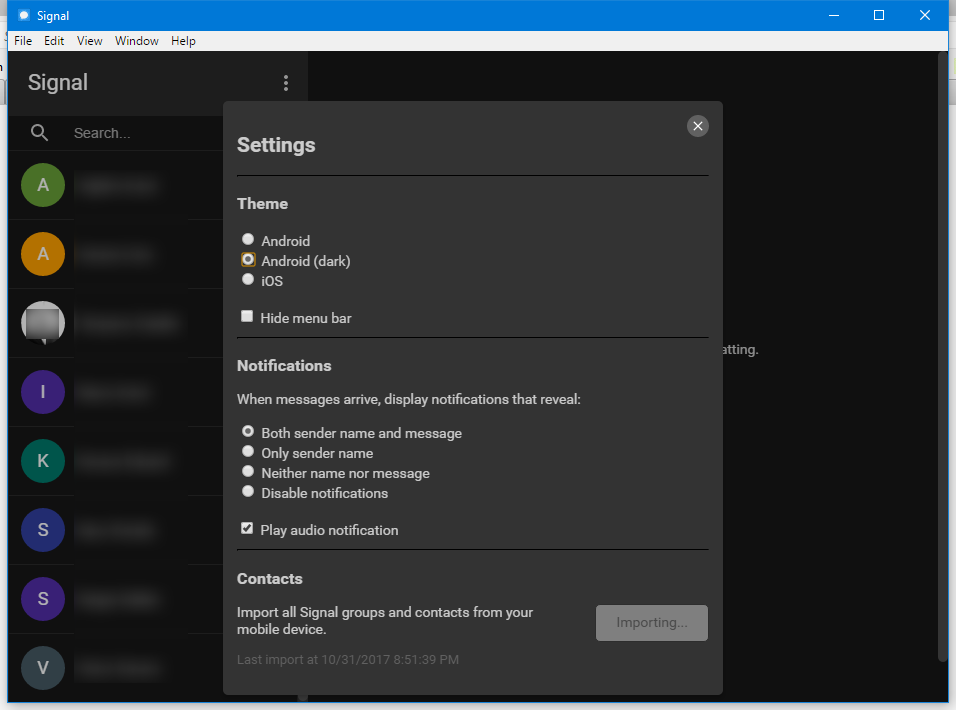The image size is (956, 710).
Task: Open the purple 'I' avatar conversation
Action: point(43,392)
